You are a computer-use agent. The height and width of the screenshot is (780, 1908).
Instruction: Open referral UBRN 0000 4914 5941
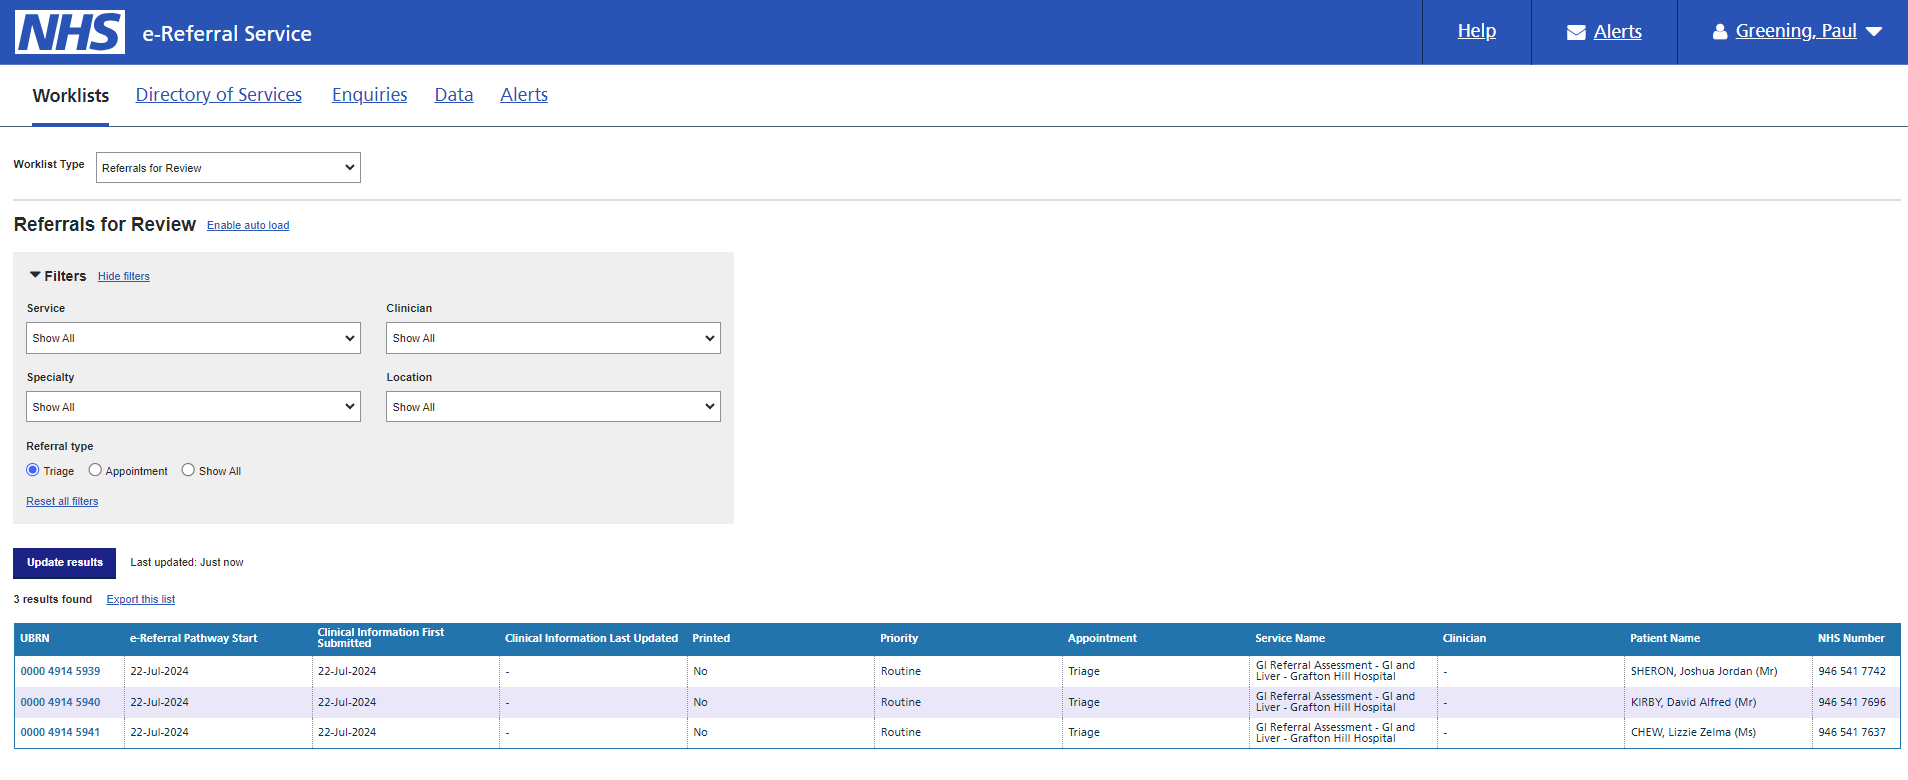tap(61, 732)
